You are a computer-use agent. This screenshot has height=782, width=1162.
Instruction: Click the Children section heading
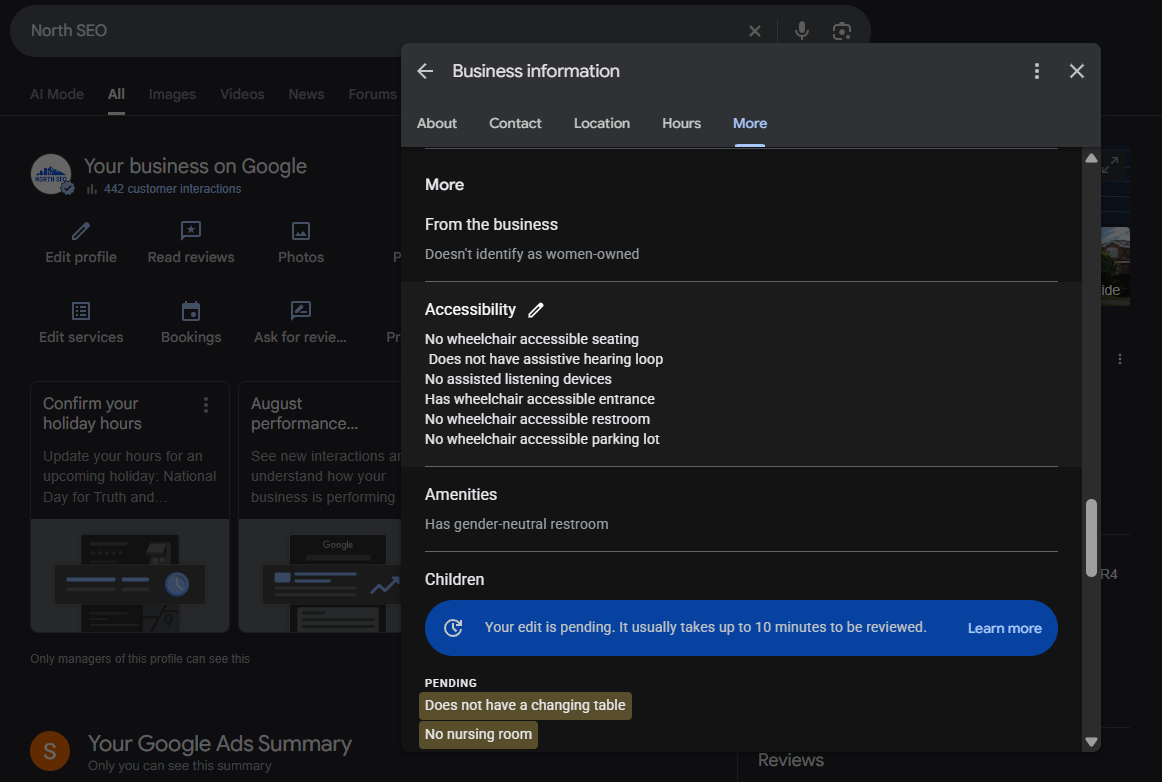454,580
